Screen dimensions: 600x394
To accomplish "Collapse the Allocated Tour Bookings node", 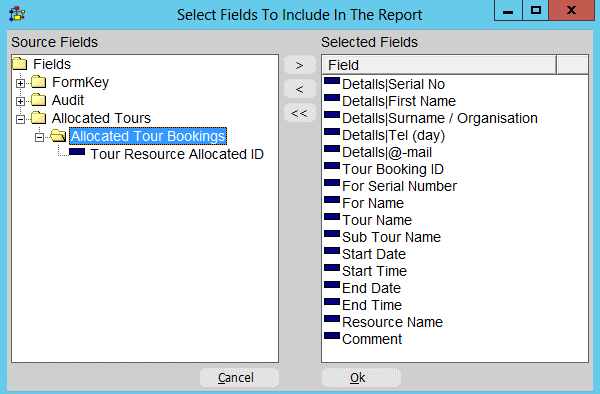I will [39, 137].
